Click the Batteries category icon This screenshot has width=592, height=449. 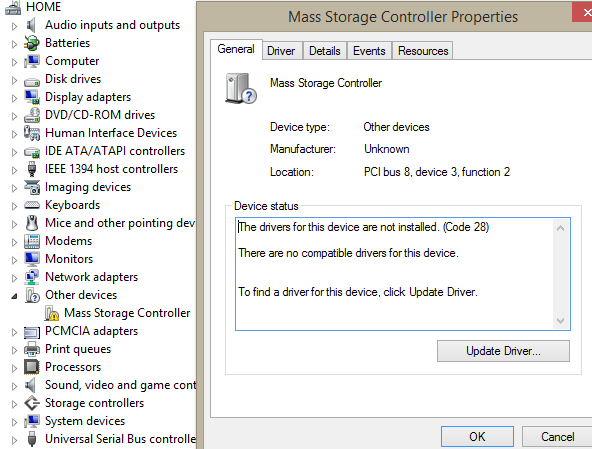(32, 43)
